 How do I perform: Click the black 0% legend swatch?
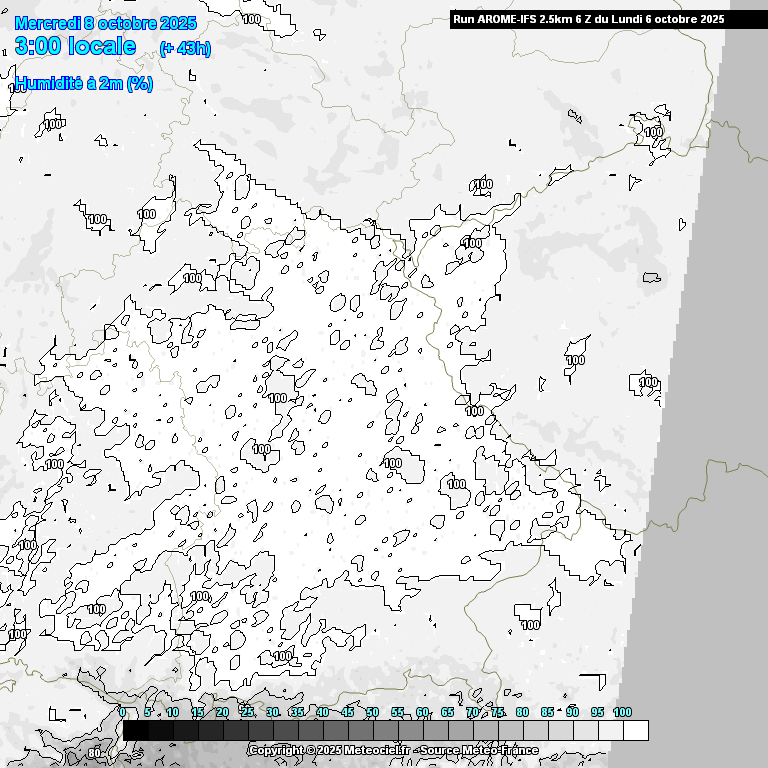pyautogui.click(x=136, y=731)
